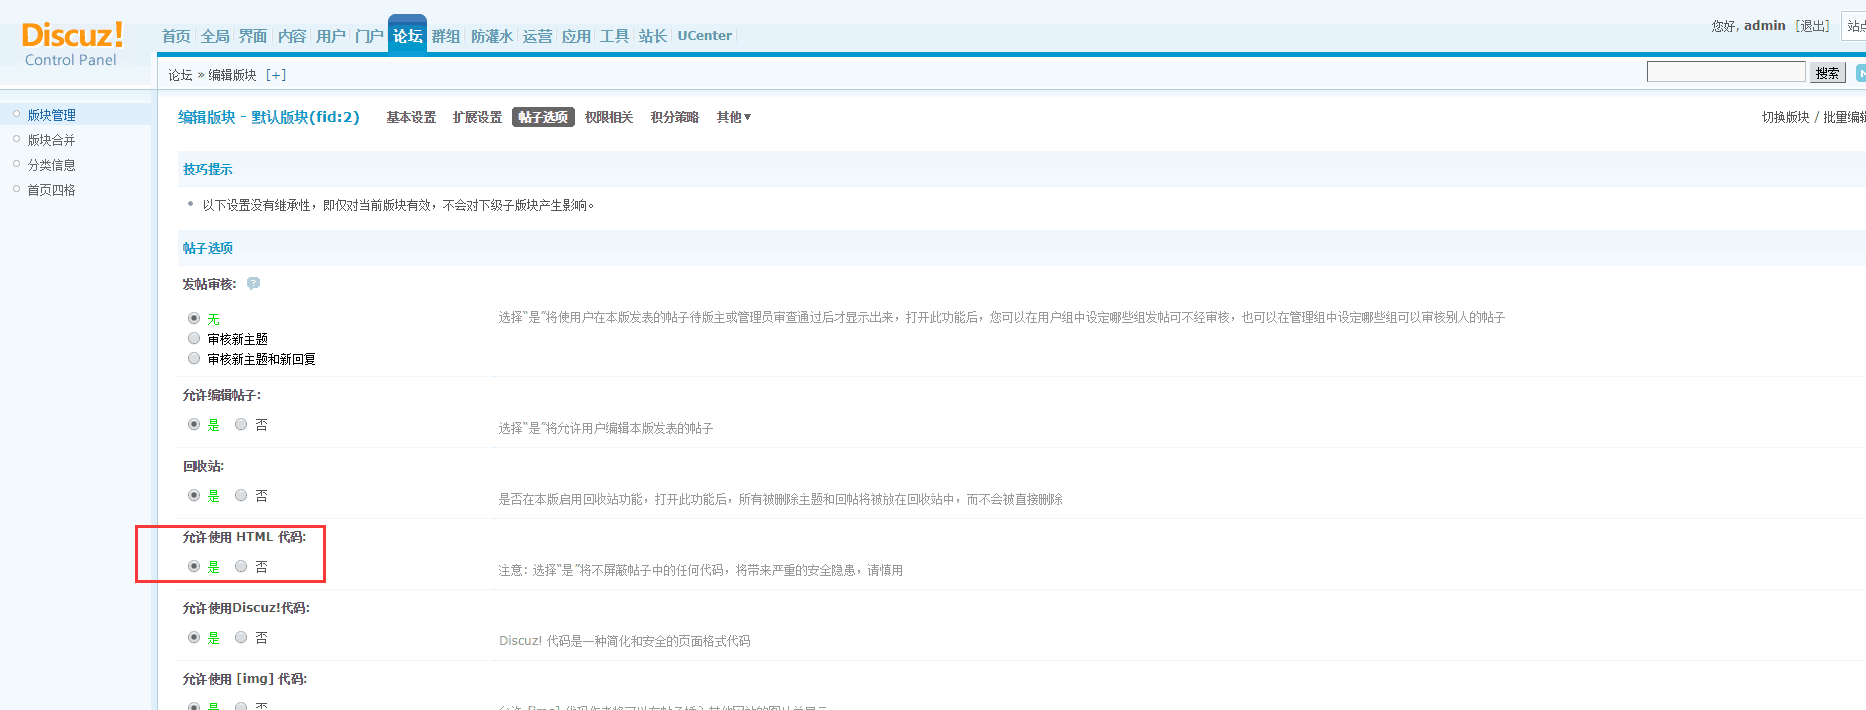
Task: Open the 应用 top navigation menu
Action: (x=576, y=36)
